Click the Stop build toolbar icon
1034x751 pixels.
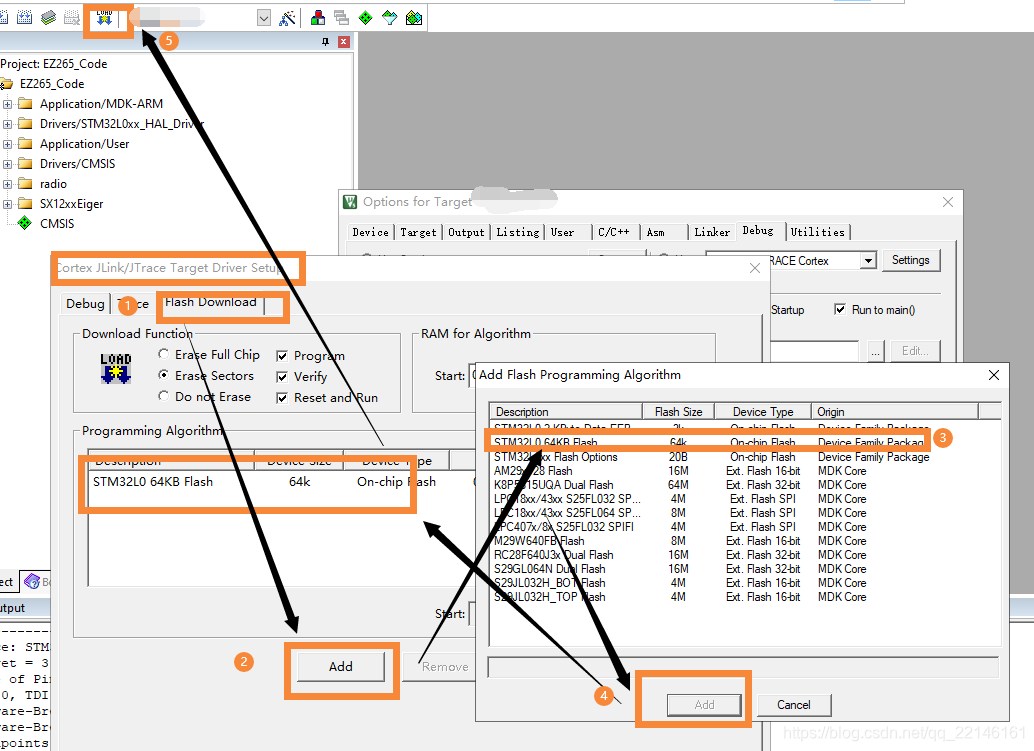72,18
